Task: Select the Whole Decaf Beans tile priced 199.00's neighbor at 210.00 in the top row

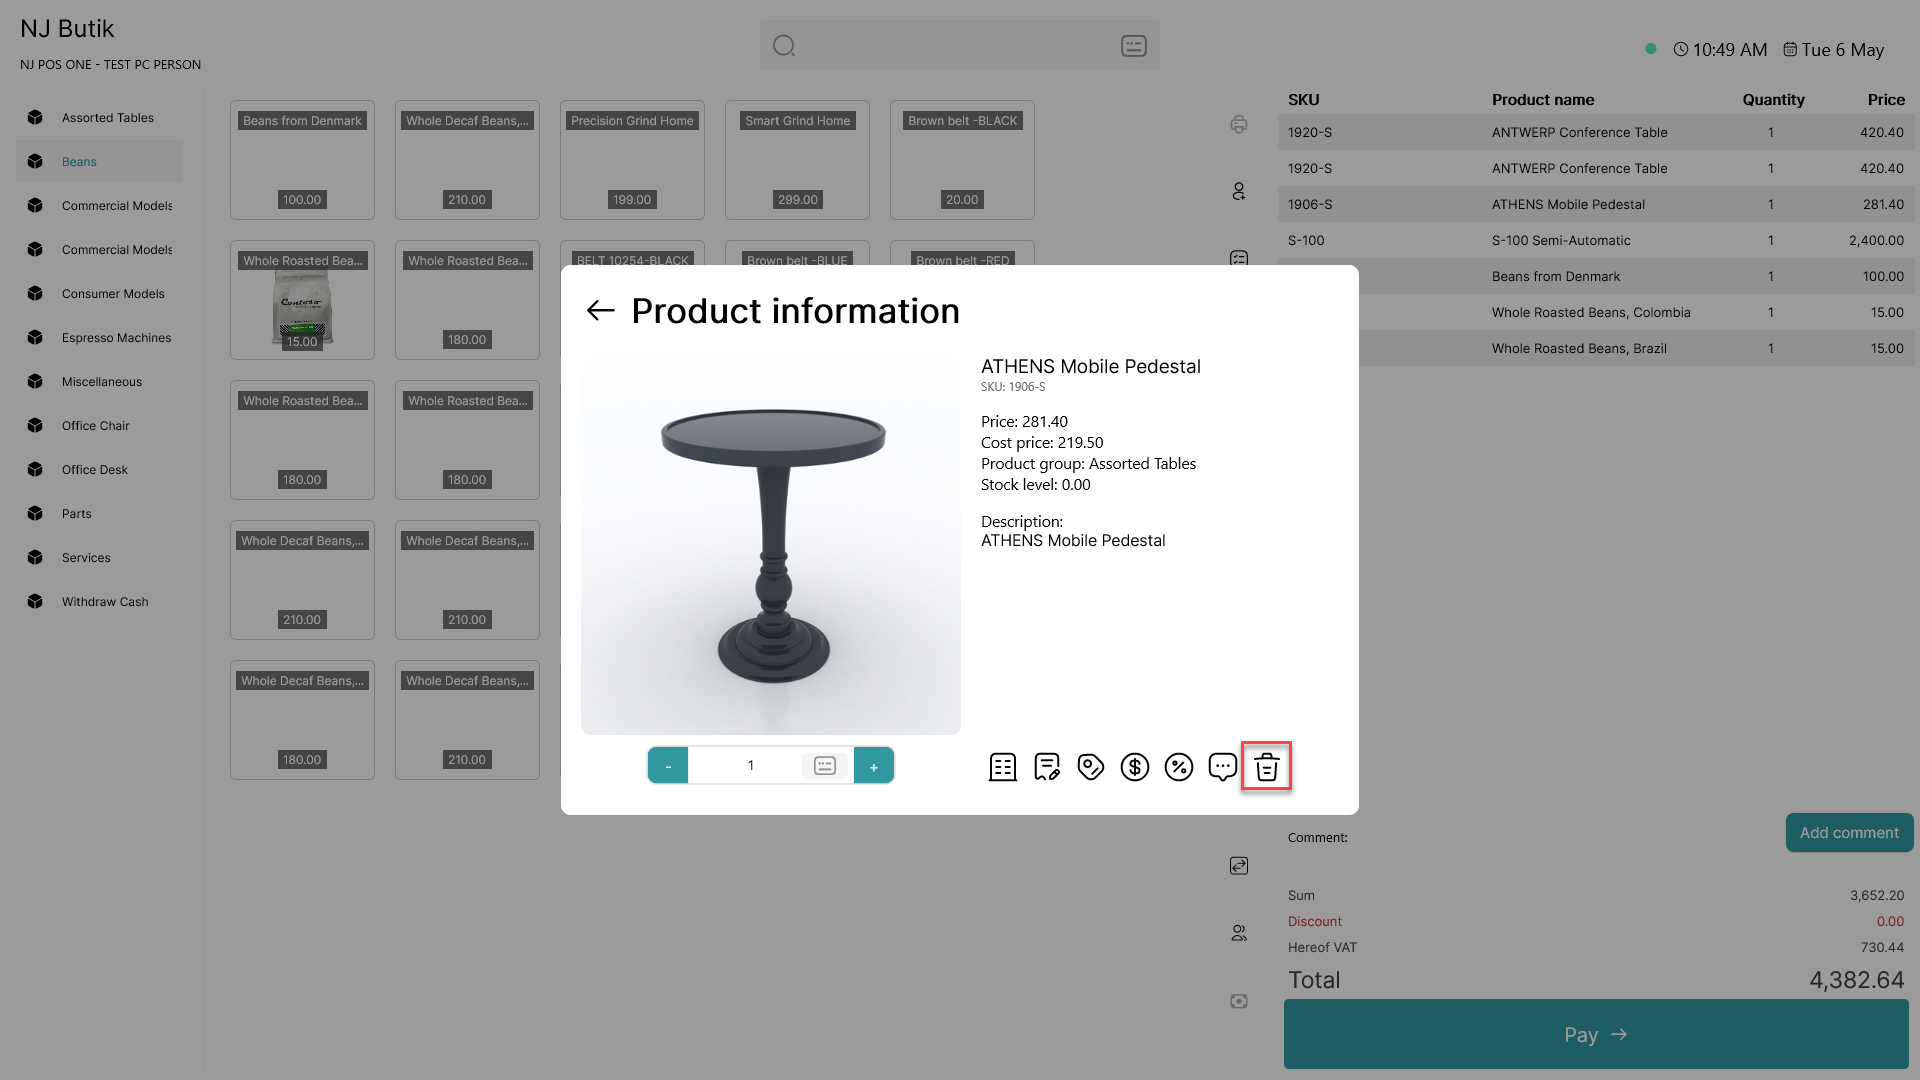Action: click(467, 160)
